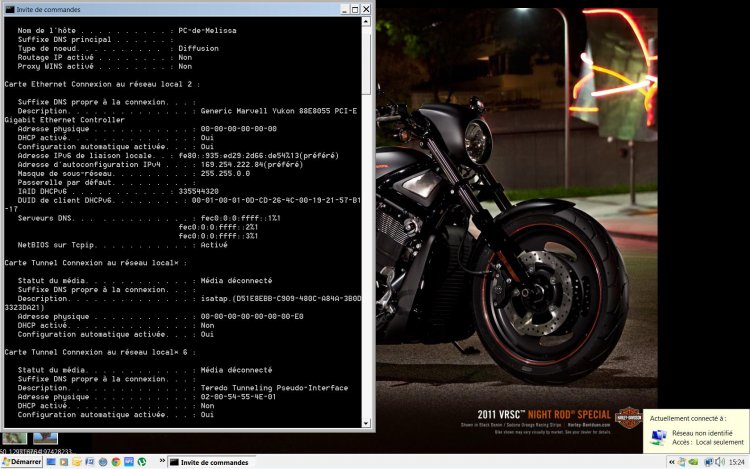Click physical address 00-00-00-00-00-00-00-E0
Image resolution: width=750 pixels, height=469 pixels.
click(x=252, y=316)
